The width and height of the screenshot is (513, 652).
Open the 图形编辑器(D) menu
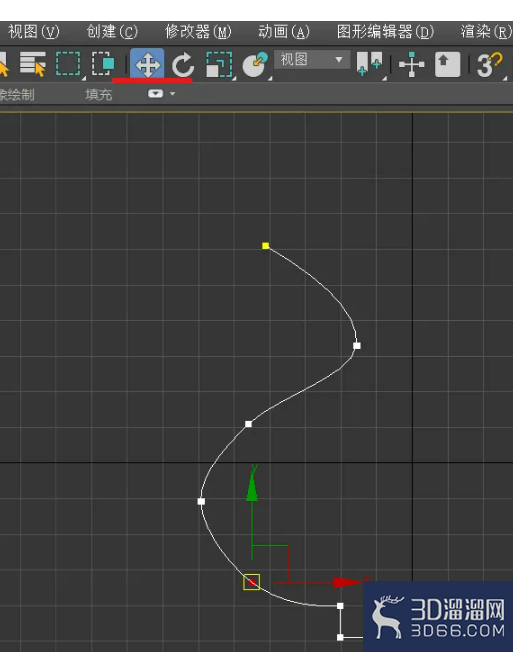[385, 32]
